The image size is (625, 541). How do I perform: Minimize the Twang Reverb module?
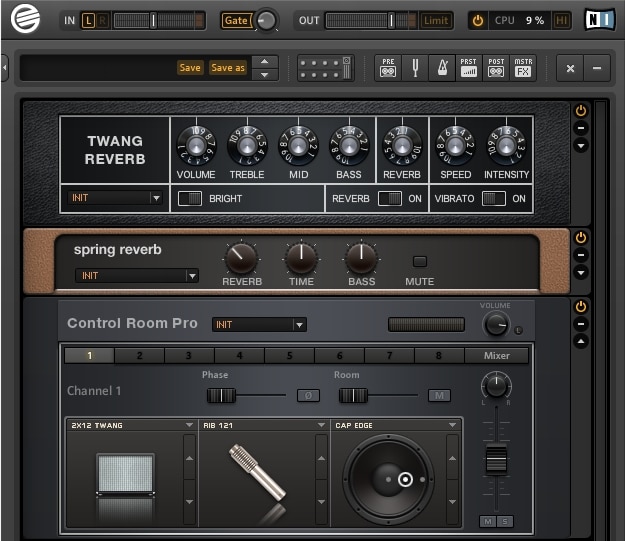581,128
